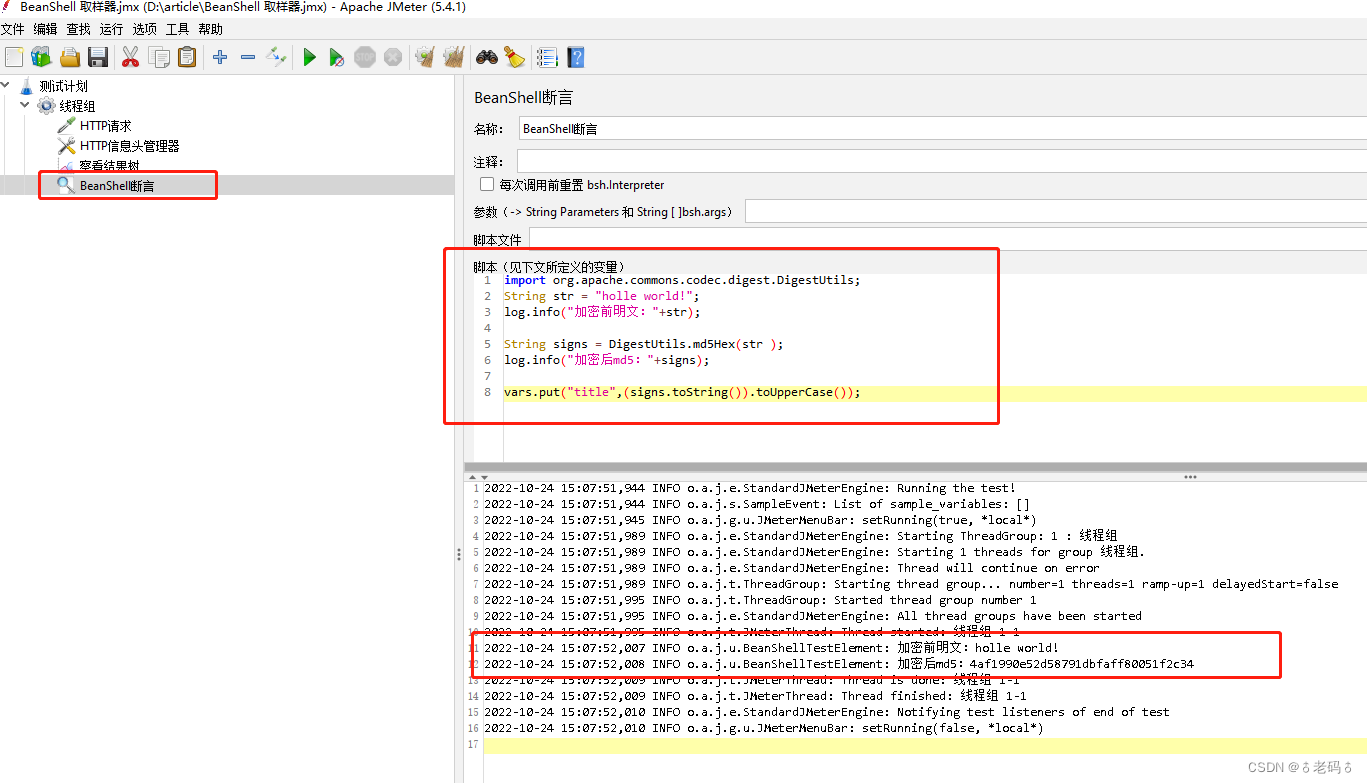Save the test plan with the disk icon

98,57
